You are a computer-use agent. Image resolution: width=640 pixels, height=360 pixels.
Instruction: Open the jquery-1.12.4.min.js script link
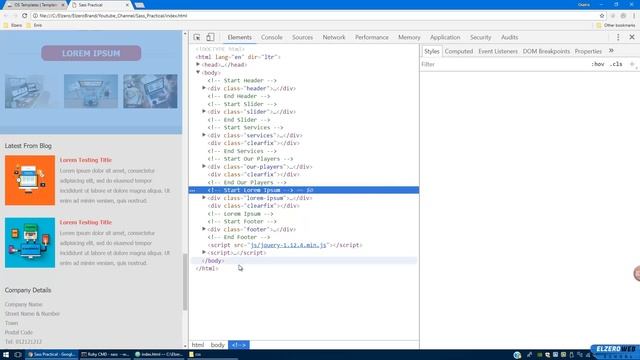[288, 245]
